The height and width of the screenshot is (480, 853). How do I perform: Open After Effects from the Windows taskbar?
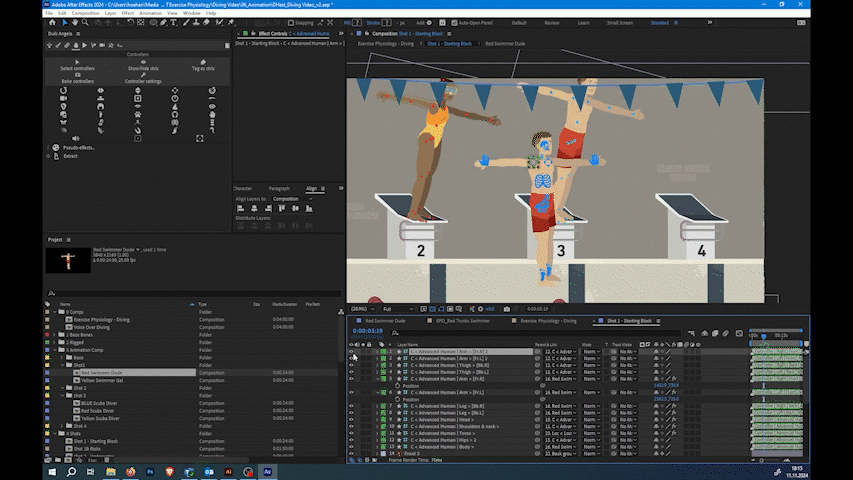tap(268, 472)
